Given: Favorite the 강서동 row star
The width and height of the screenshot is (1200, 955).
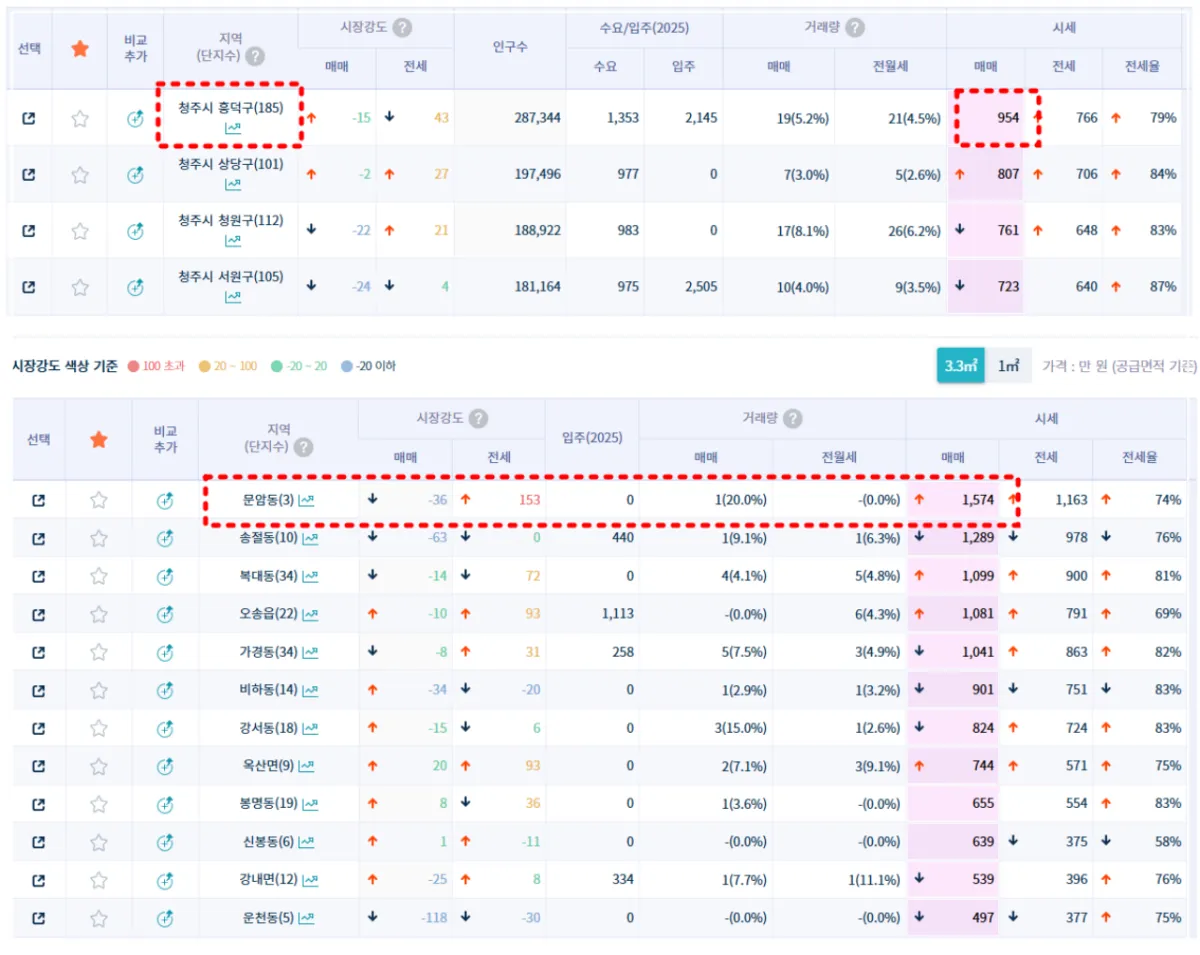Looking at the screenshot, I should [99, 728].
